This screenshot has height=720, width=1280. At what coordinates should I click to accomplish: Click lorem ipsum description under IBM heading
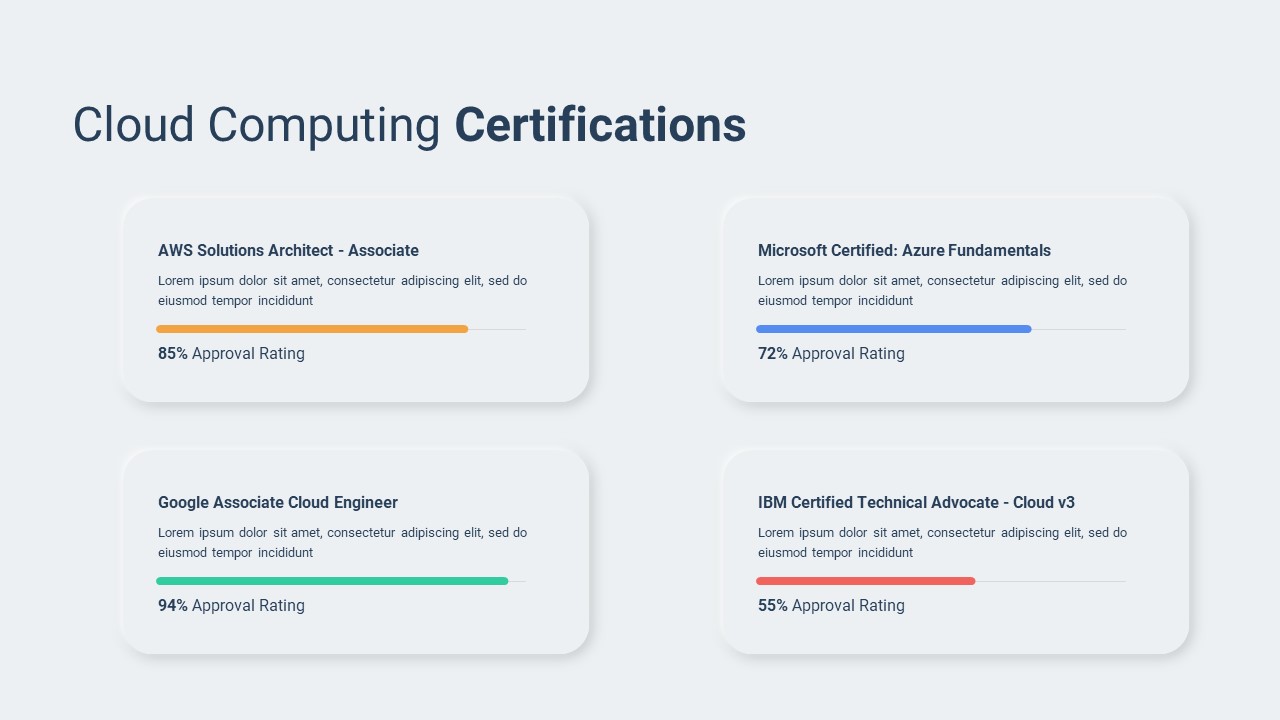tap(942, 542)
